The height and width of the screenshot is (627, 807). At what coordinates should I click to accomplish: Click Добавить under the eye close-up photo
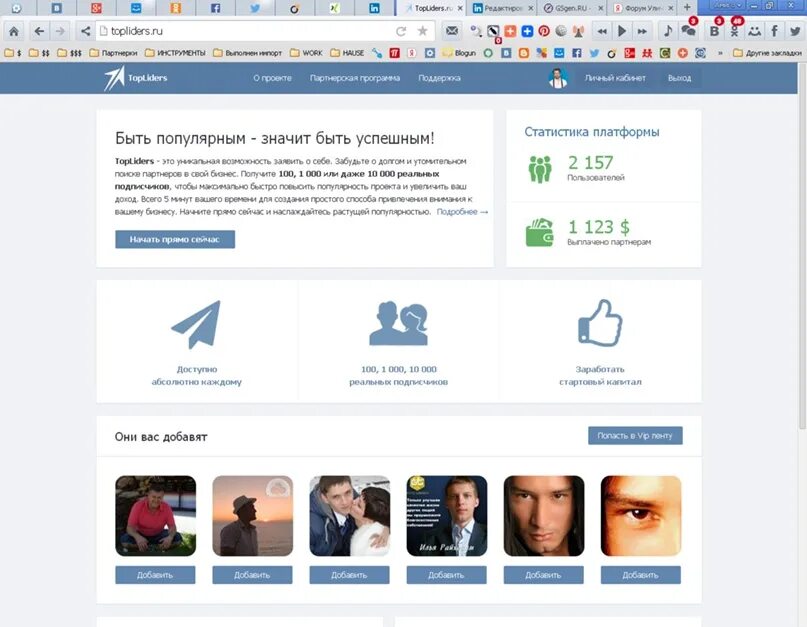(x=641, y=575)
